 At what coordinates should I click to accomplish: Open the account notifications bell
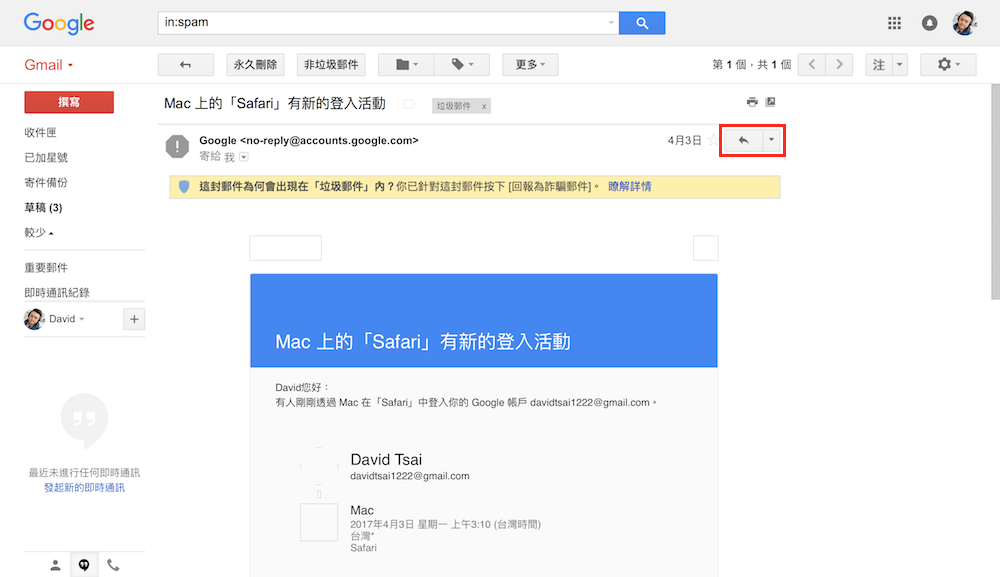(x=929, y=23)
